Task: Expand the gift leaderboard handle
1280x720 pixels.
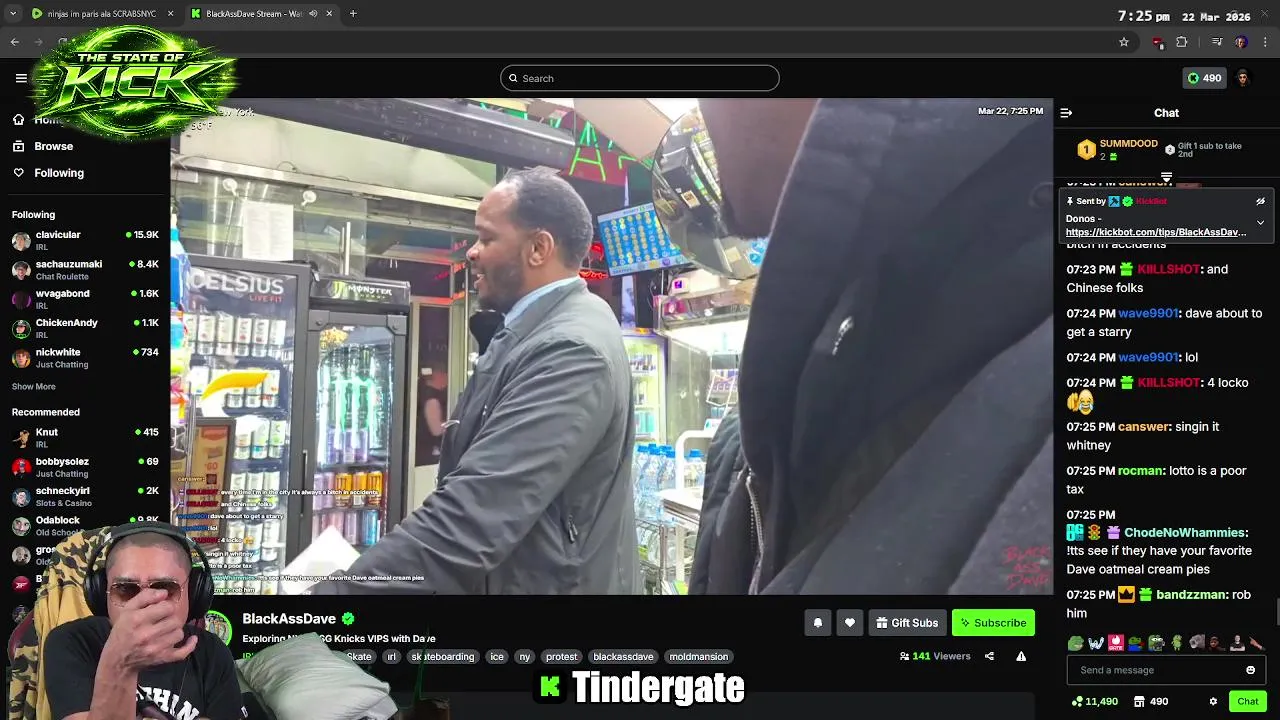Action: tap(1166, 177)
